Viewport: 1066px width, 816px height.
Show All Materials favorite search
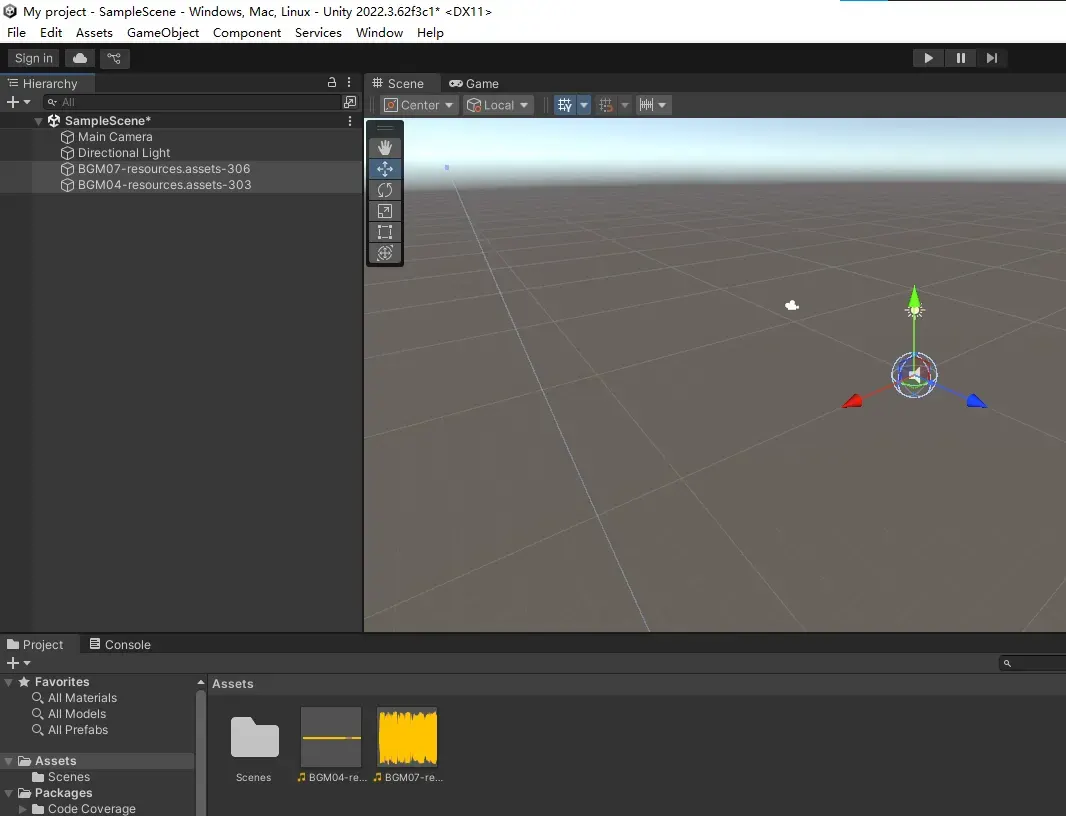(82, 698)
